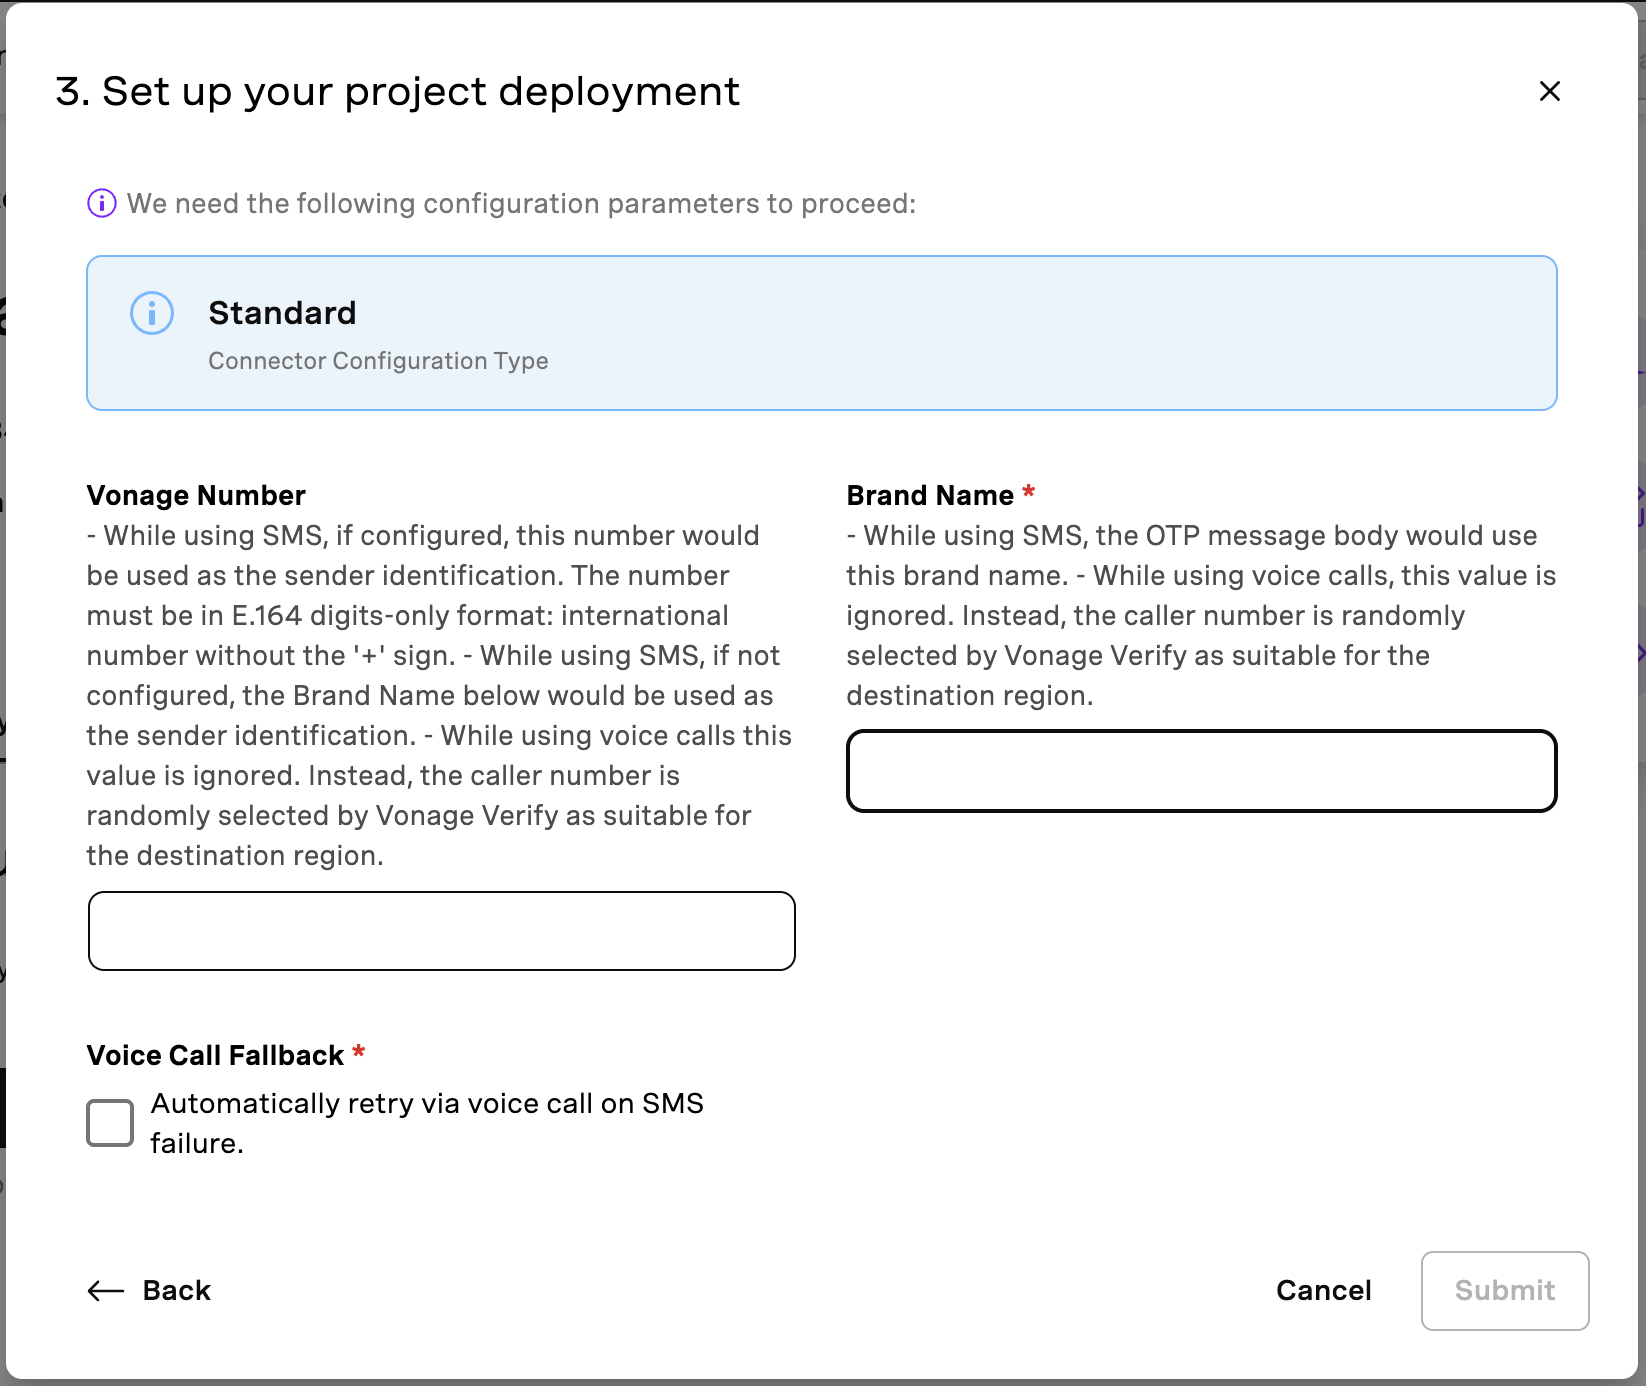Focus the Vonage Number input field
This screenshot has width=1646, height=1386.
tap(442, 931)
